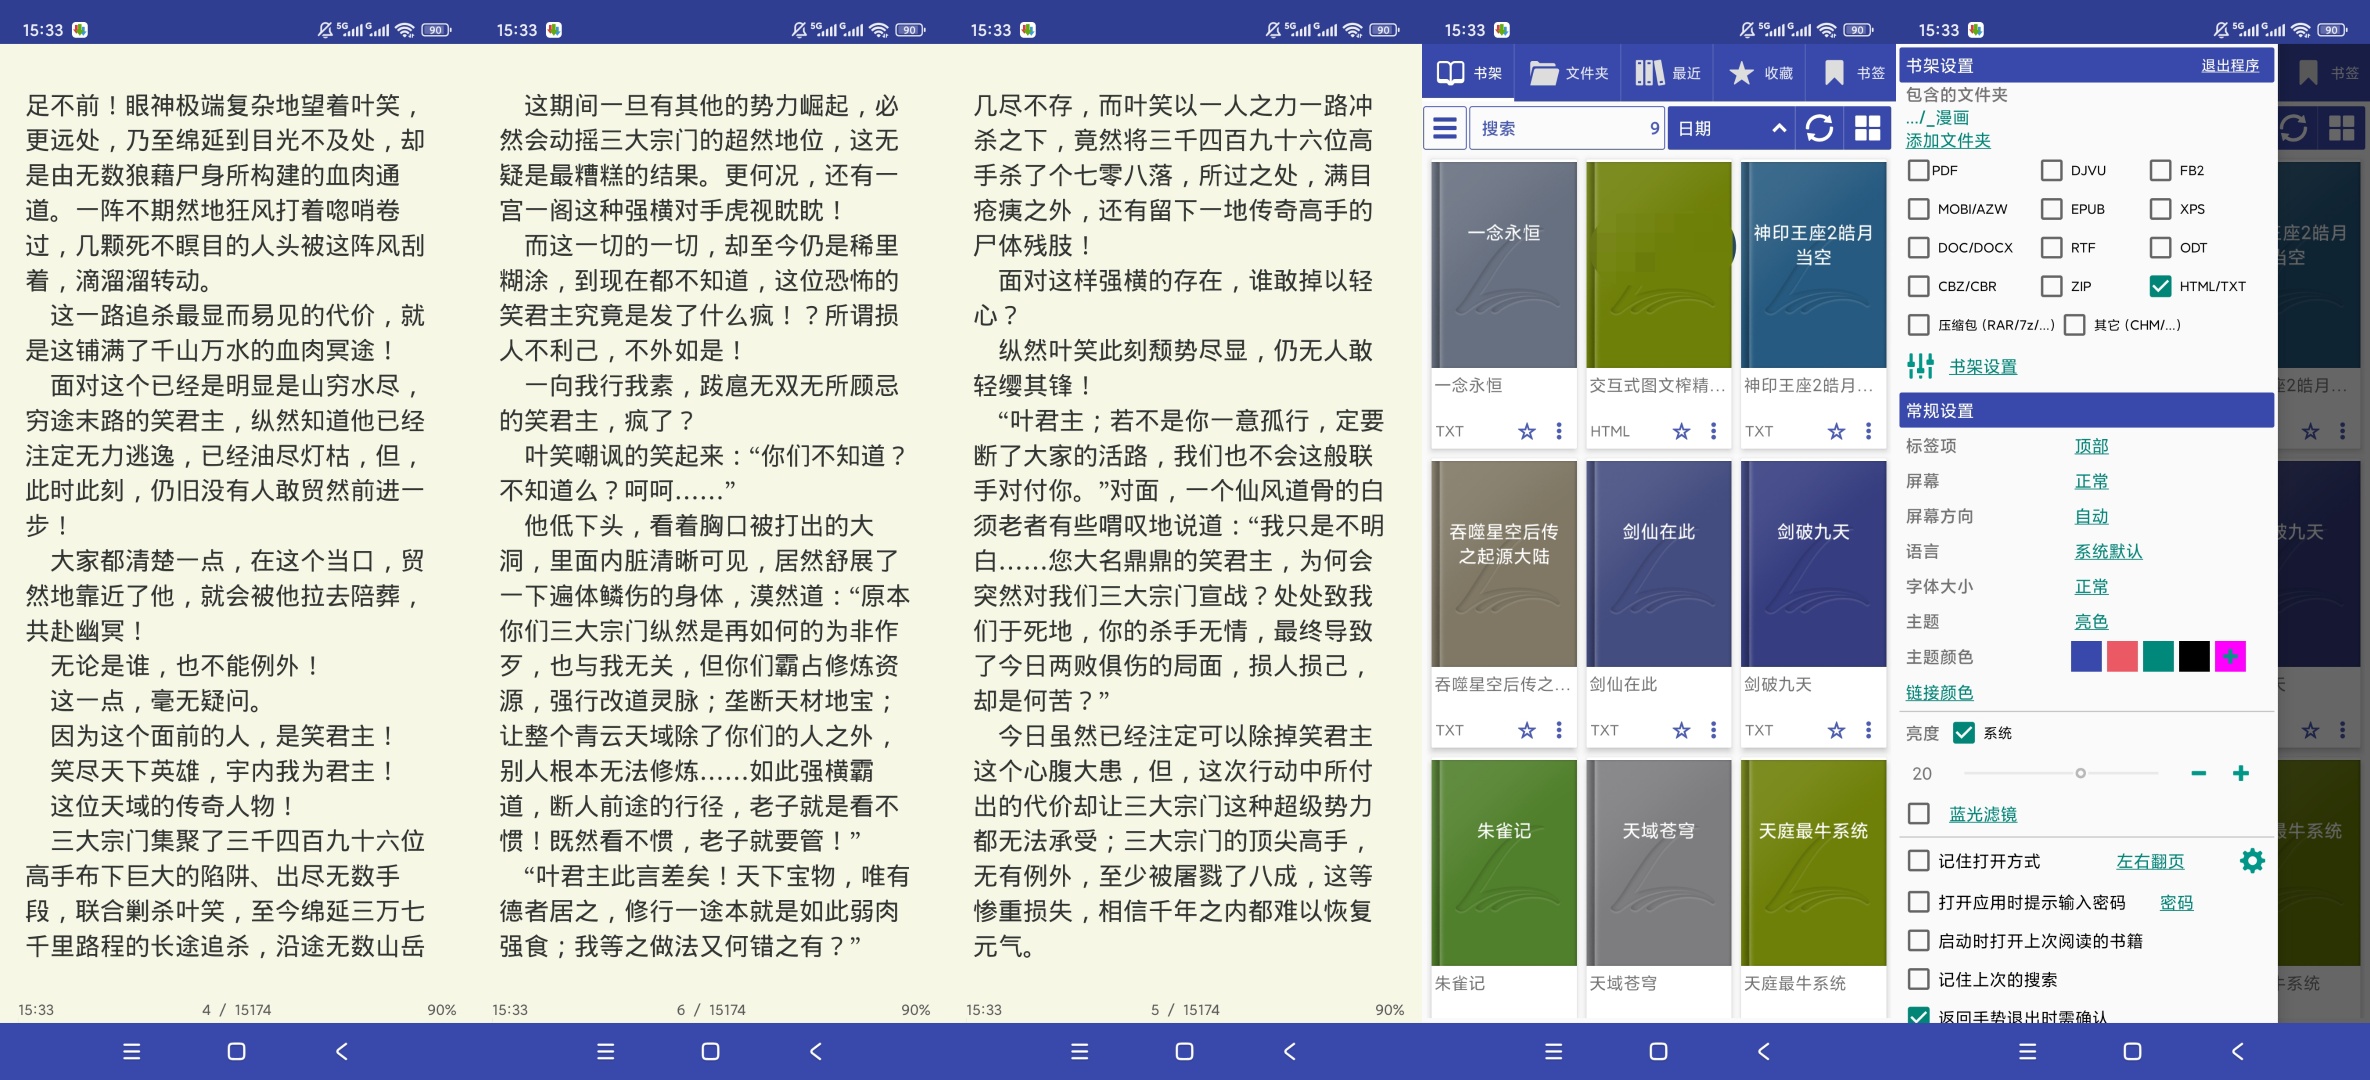The image size is (2370, 1080).
Task: Switch to the 书签 tab in bookshelf screen
Action: (1852, 73)
